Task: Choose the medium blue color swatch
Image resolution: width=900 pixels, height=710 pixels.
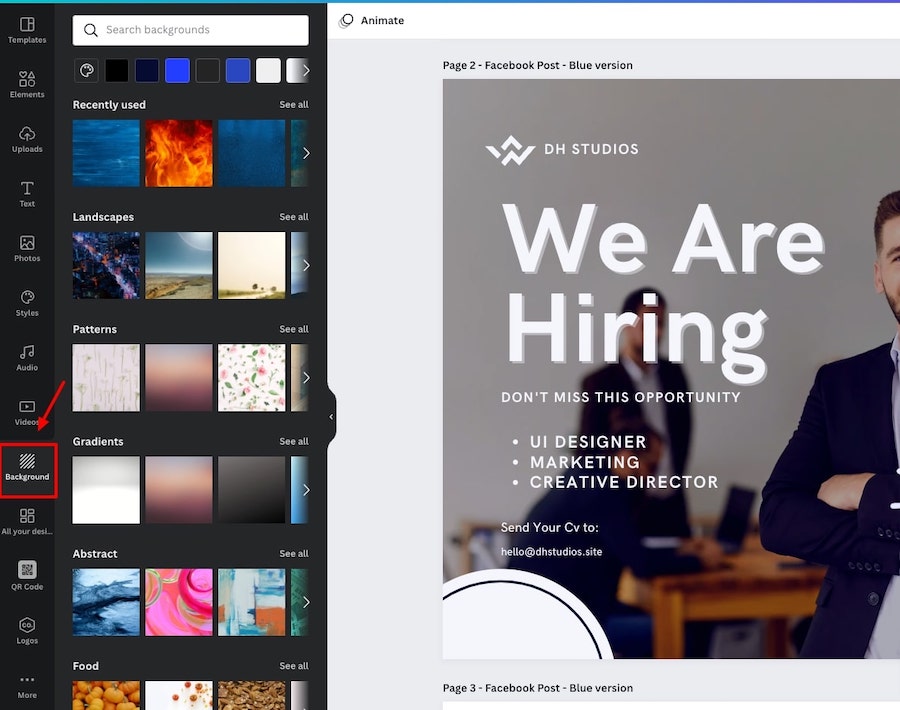Action: tap(238, 71)
